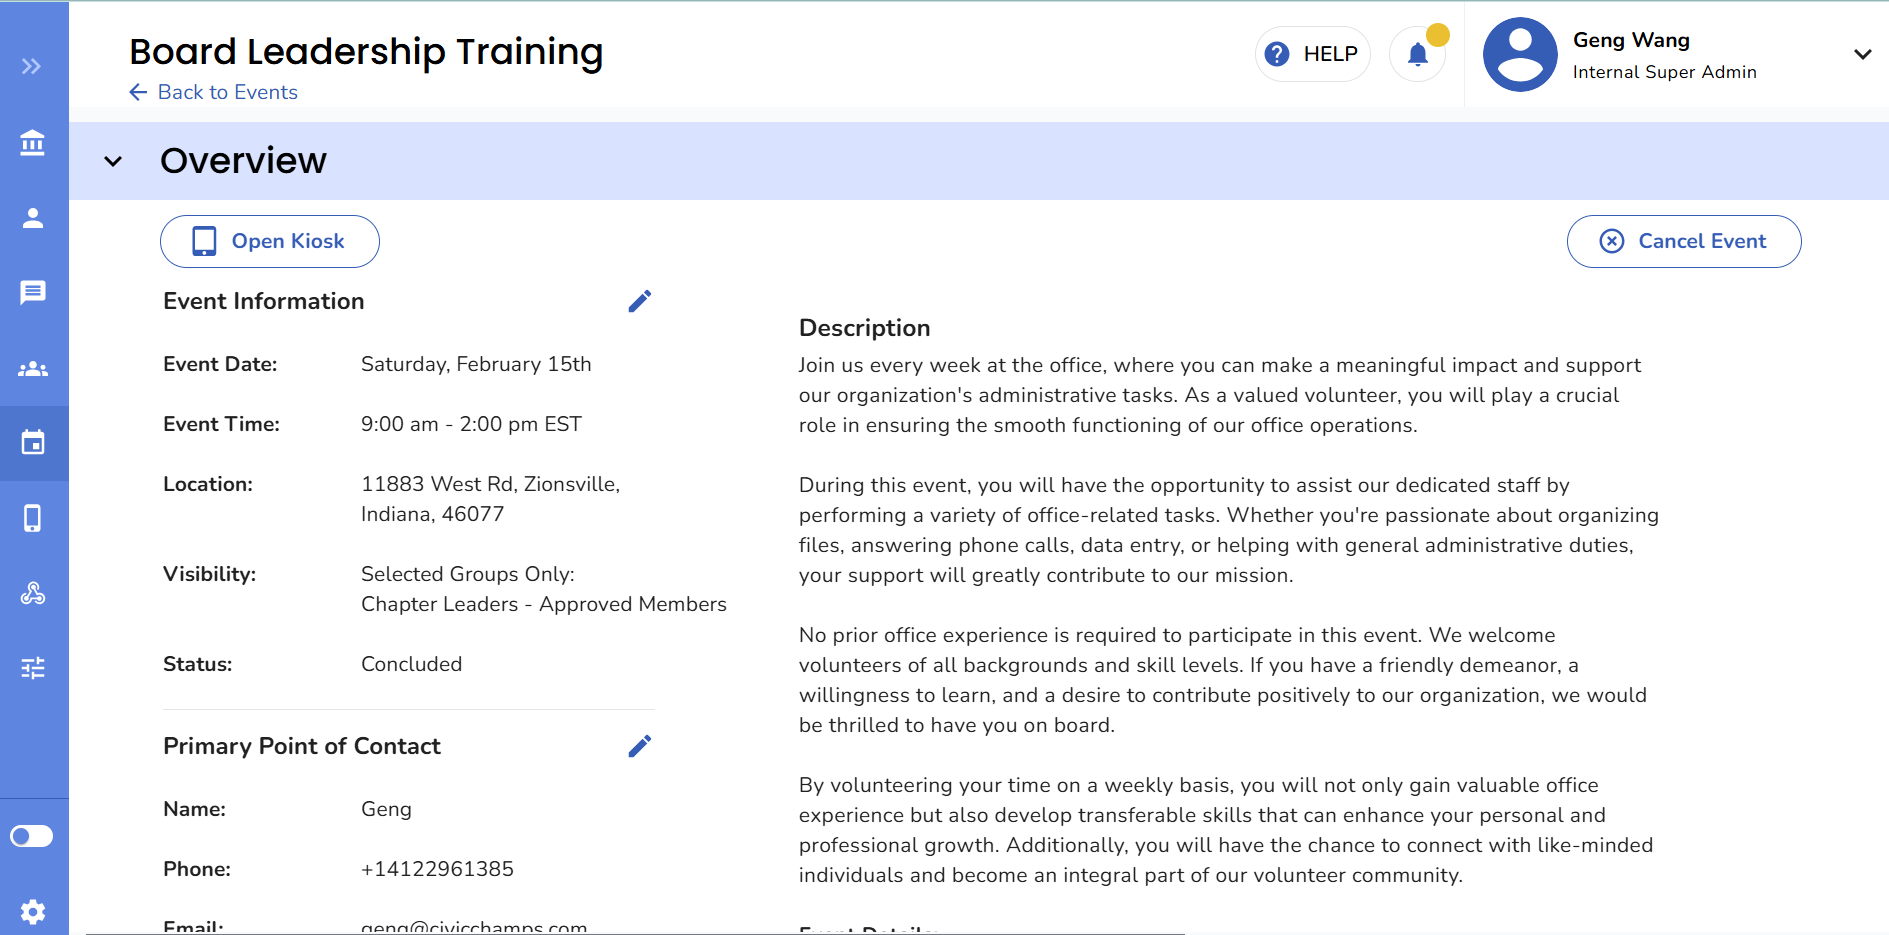Click the Cancel Event button
Image resolution: width=1889 pixels, height=935 pixels.
[x=1684, y=241]
